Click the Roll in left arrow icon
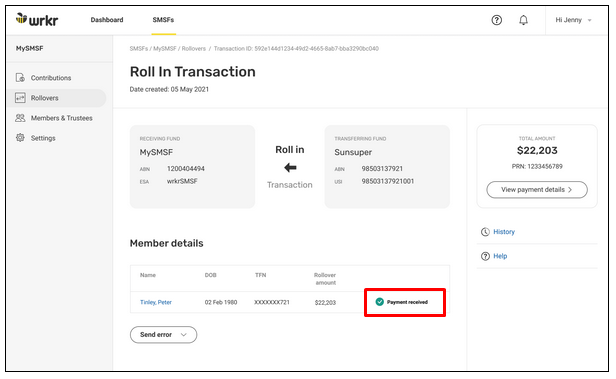 (290, 168)
